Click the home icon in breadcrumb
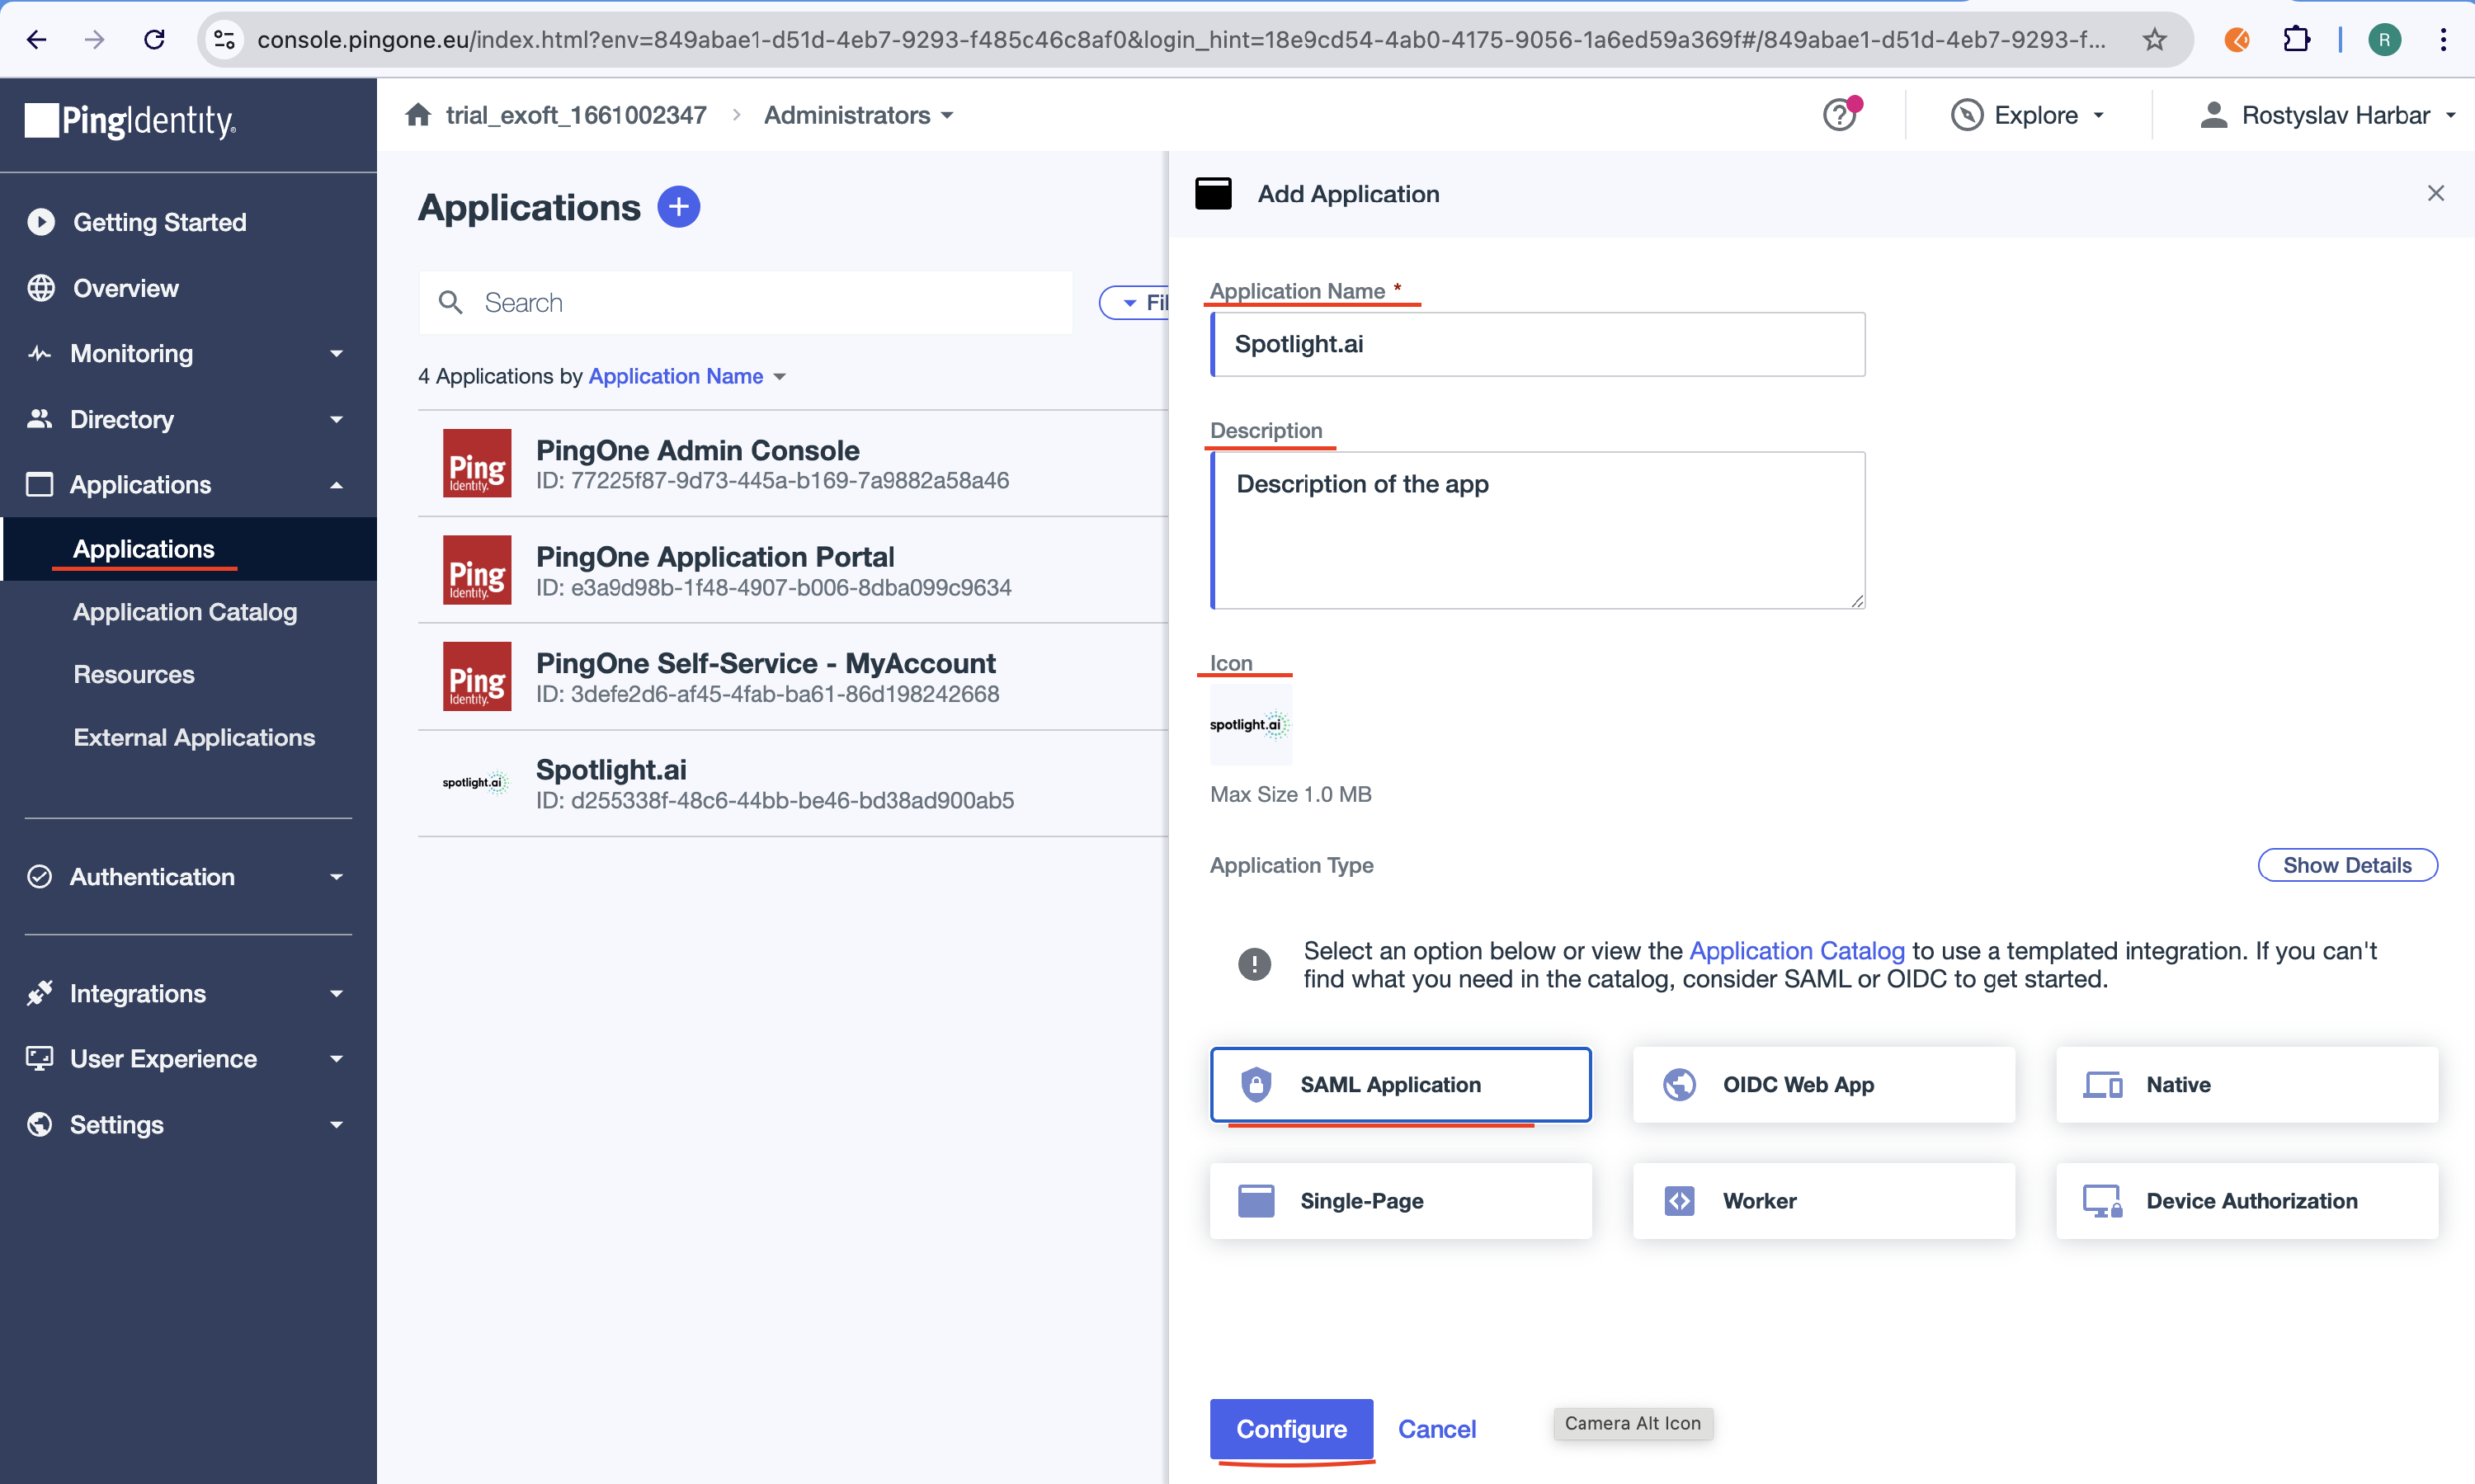This screenshot has height=1484, width=2475. coord(418,115)
